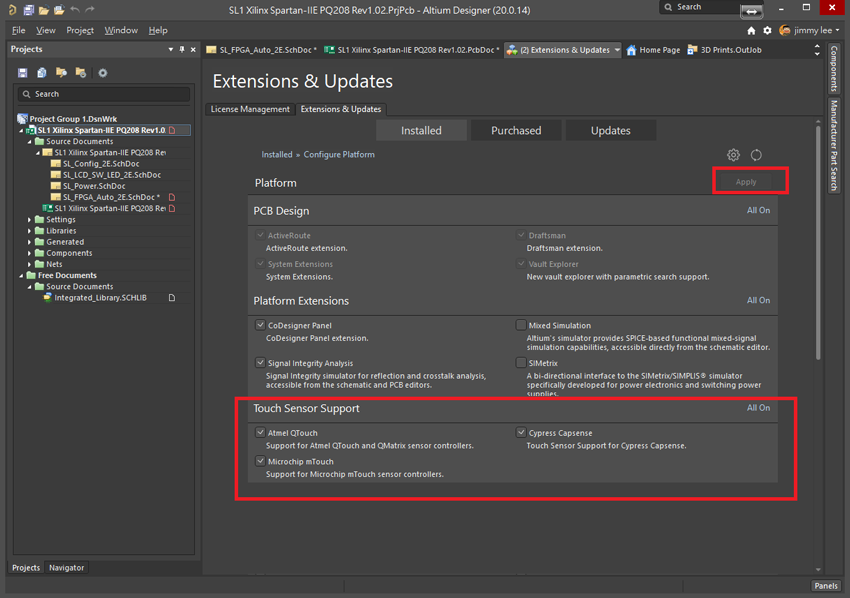Click document icon next to Integrated_Library.SCHLIB

pos(172,298)
